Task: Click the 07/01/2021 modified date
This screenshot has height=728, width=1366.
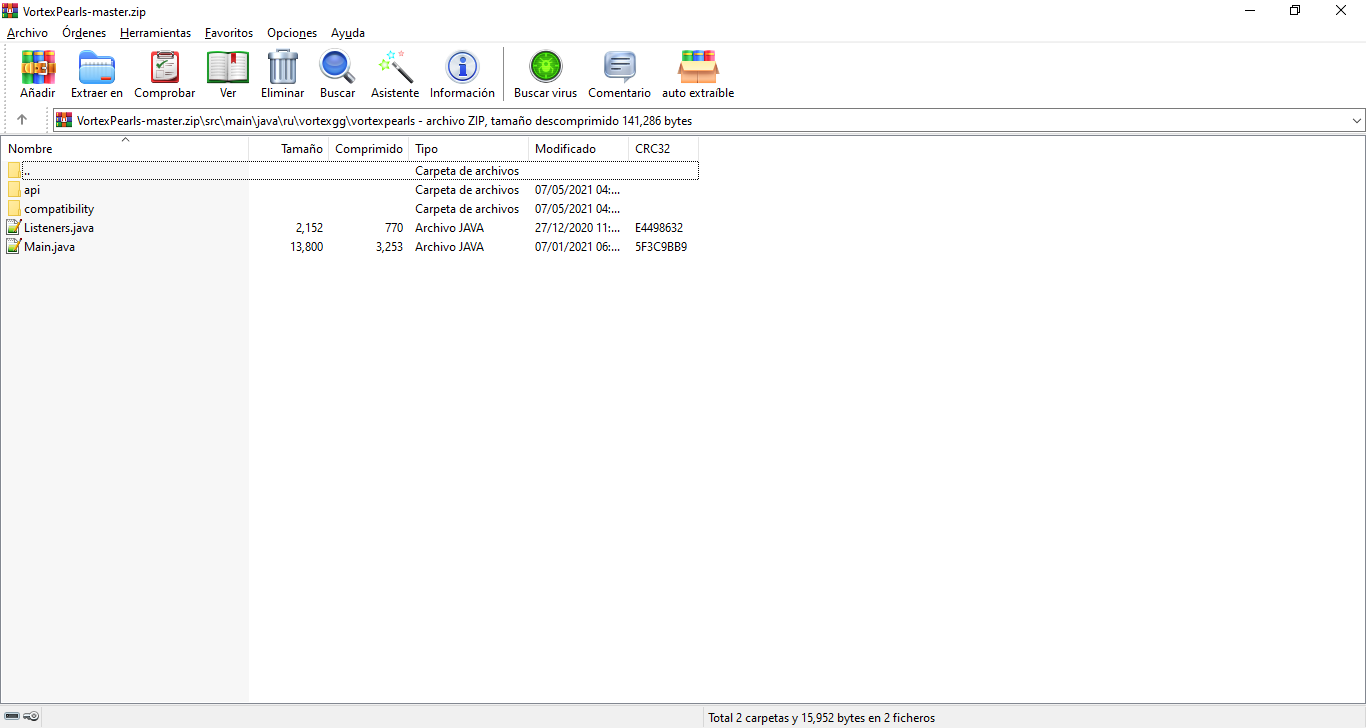Action: [x=577, y=247]
